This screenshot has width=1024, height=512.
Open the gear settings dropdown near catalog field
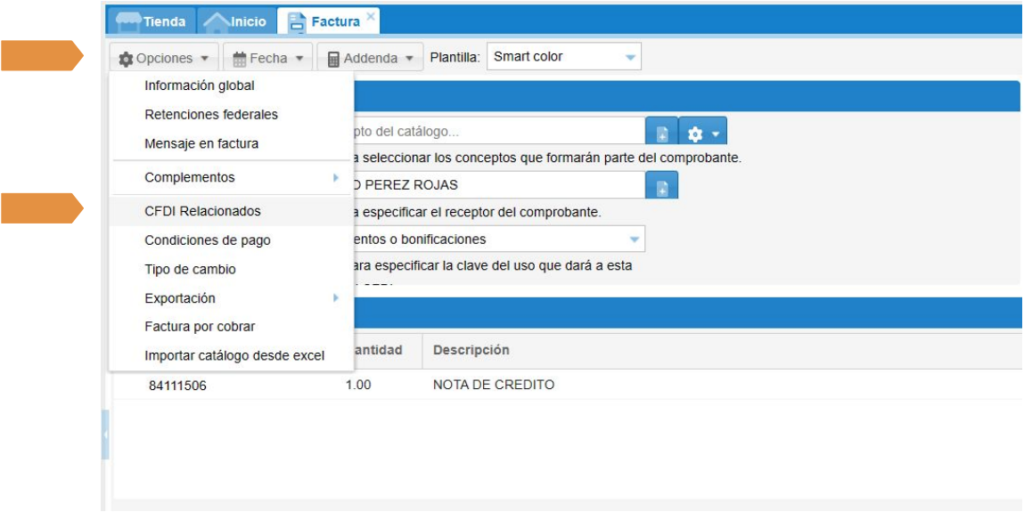tap(702, 133)
